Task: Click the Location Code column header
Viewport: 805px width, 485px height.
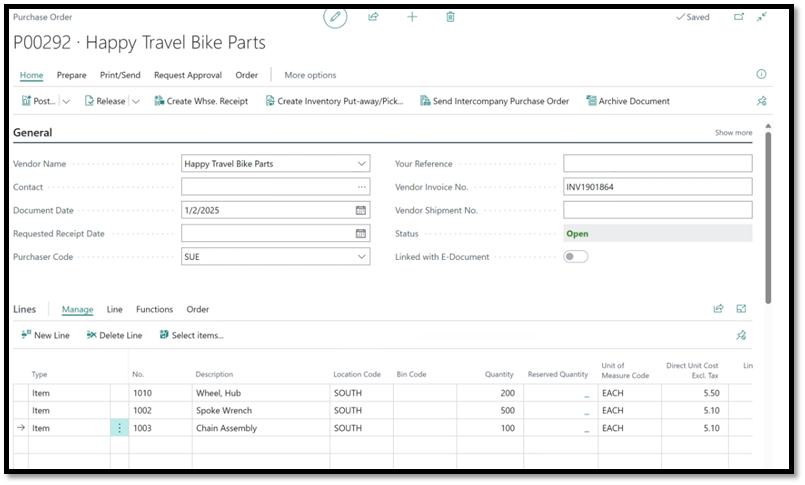Action: [357, 374]
